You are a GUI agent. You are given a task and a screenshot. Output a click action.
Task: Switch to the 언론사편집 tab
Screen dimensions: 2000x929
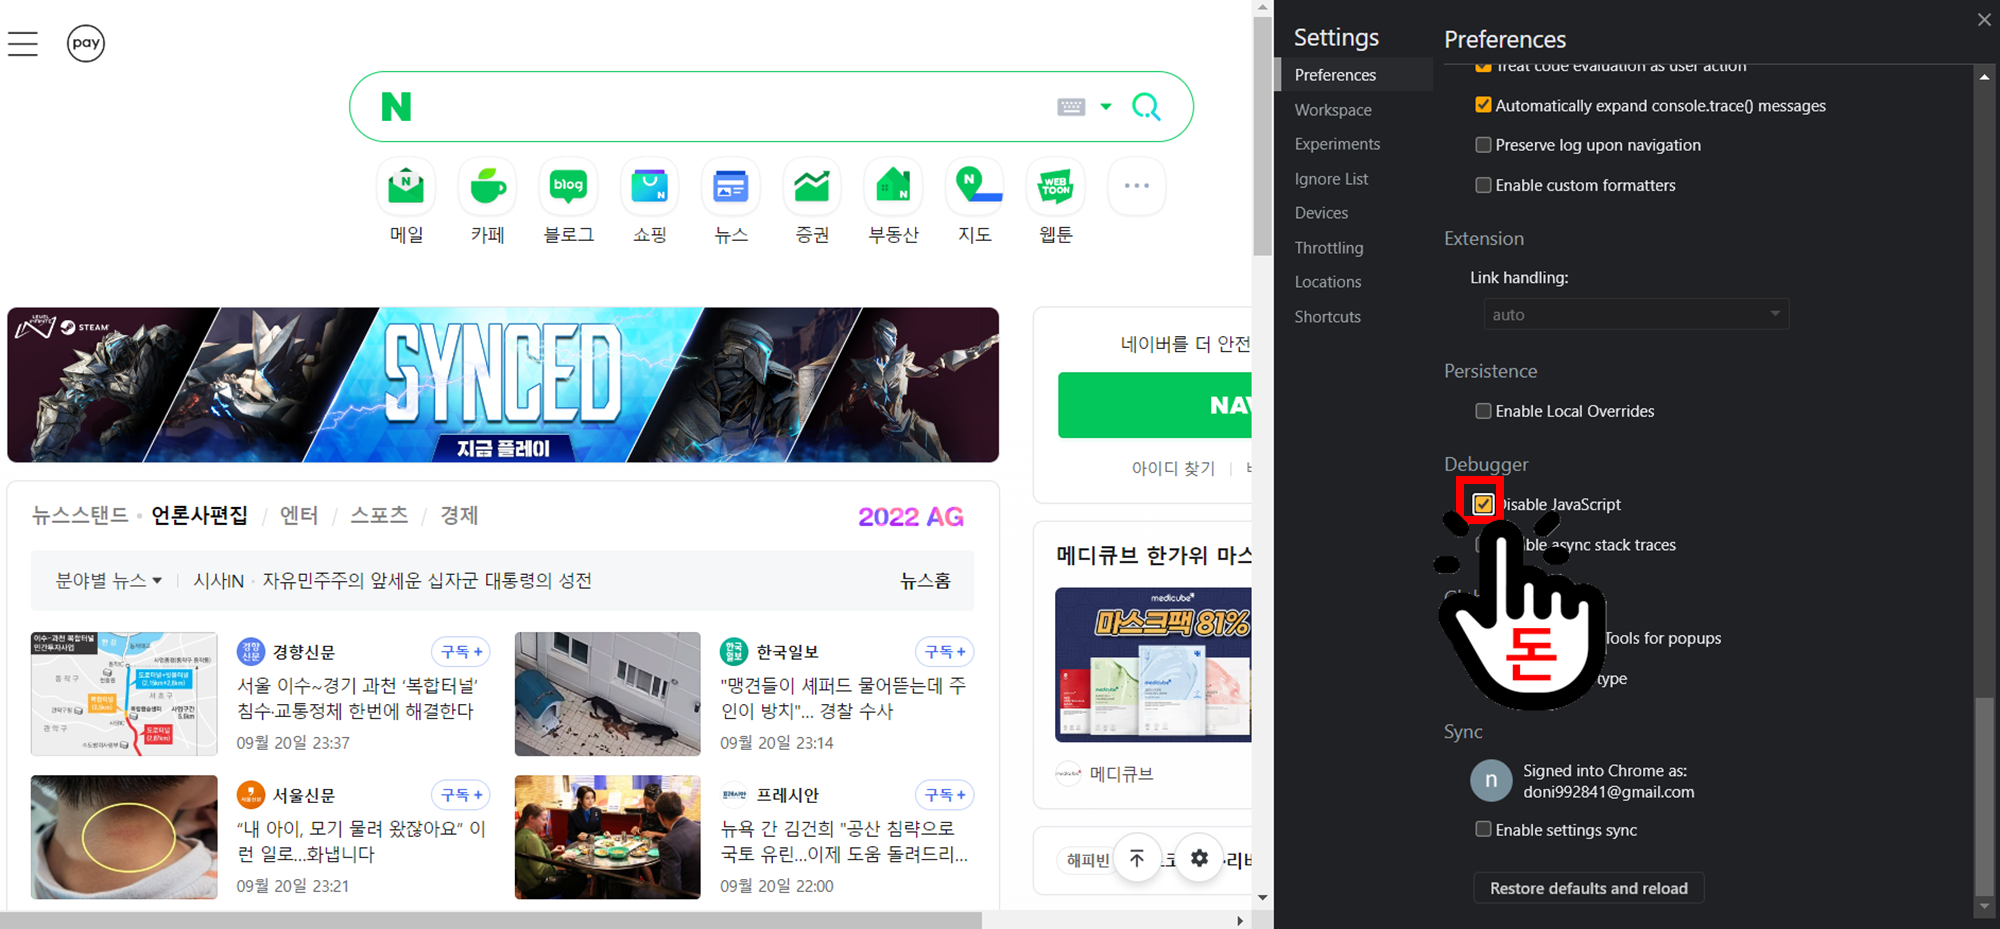(x=199, y=515)
